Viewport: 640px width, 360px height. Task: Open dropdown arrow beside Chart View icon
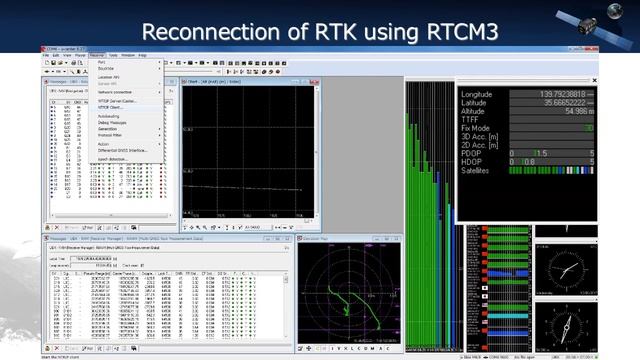pyautogui.click(x=184, y=63)
